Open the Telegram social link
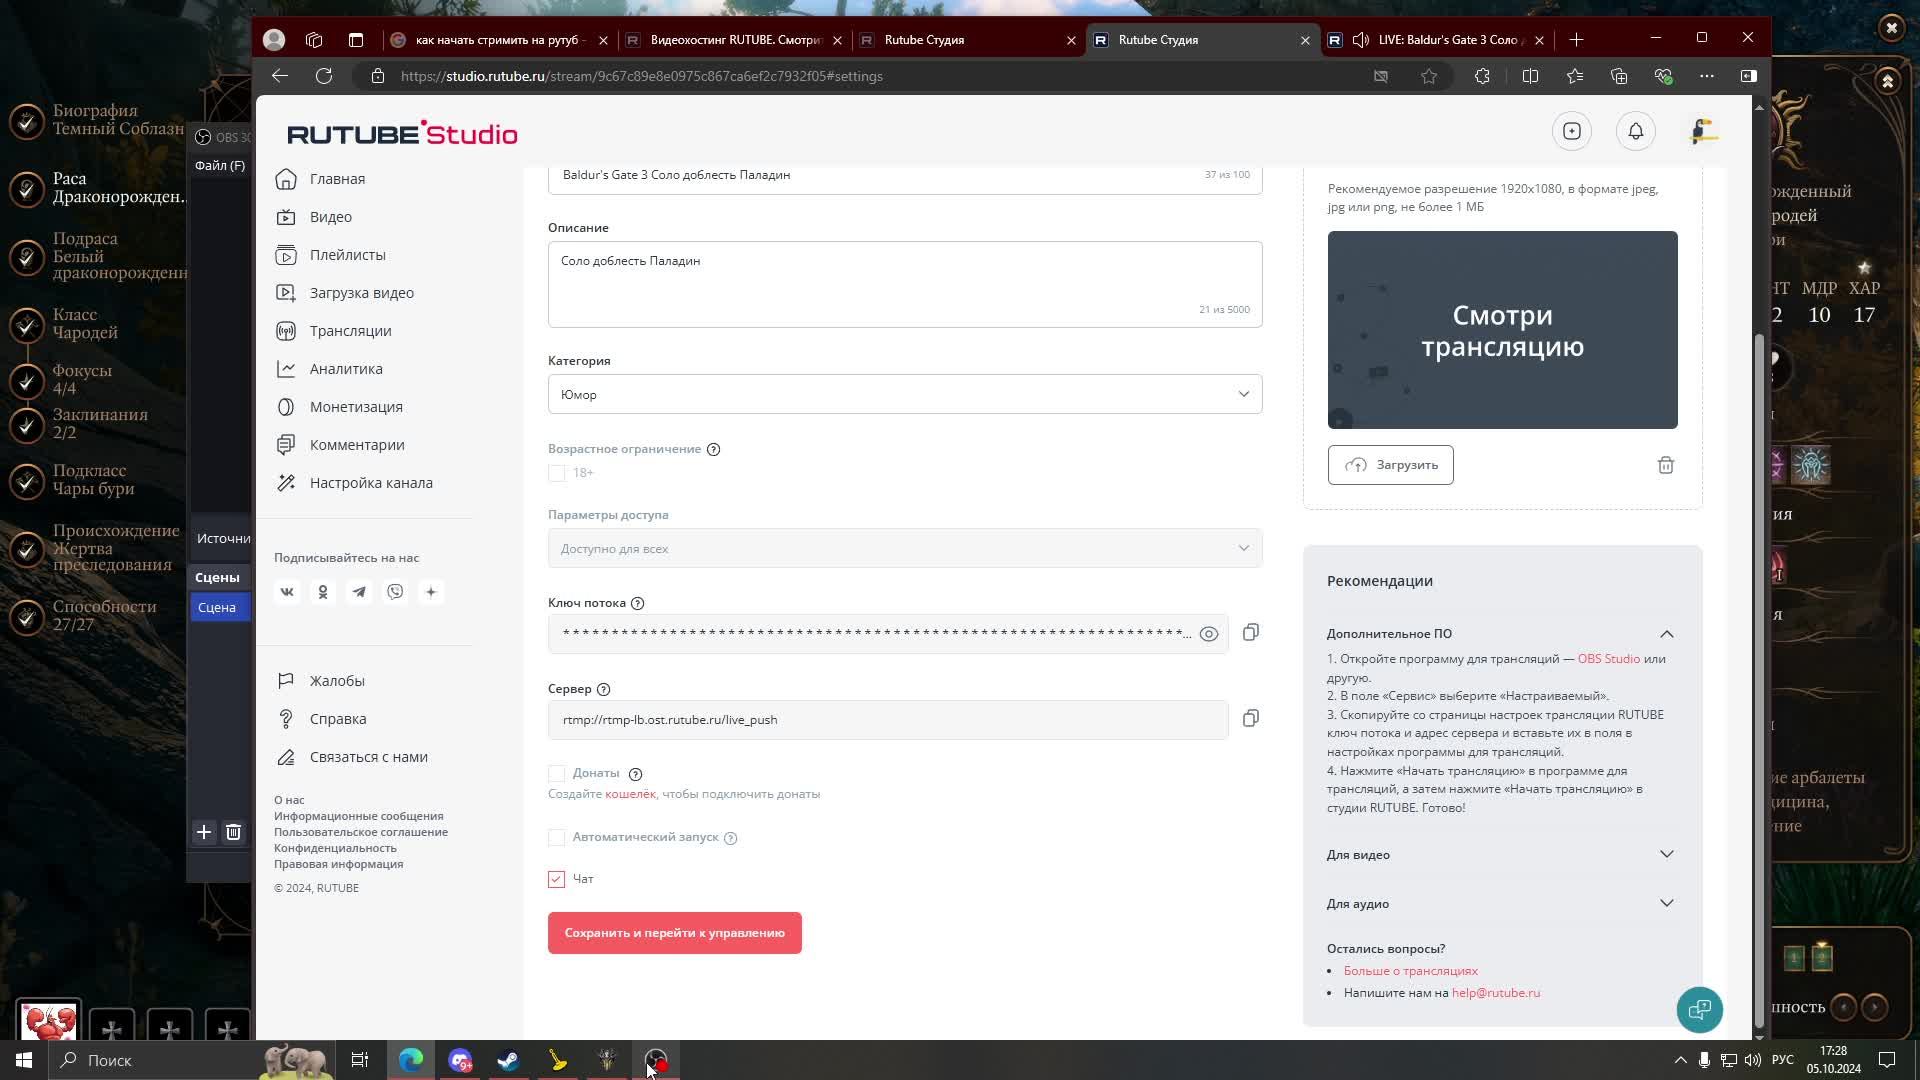This screenshot has width=1920, height=1080. [x=359, y=592]
